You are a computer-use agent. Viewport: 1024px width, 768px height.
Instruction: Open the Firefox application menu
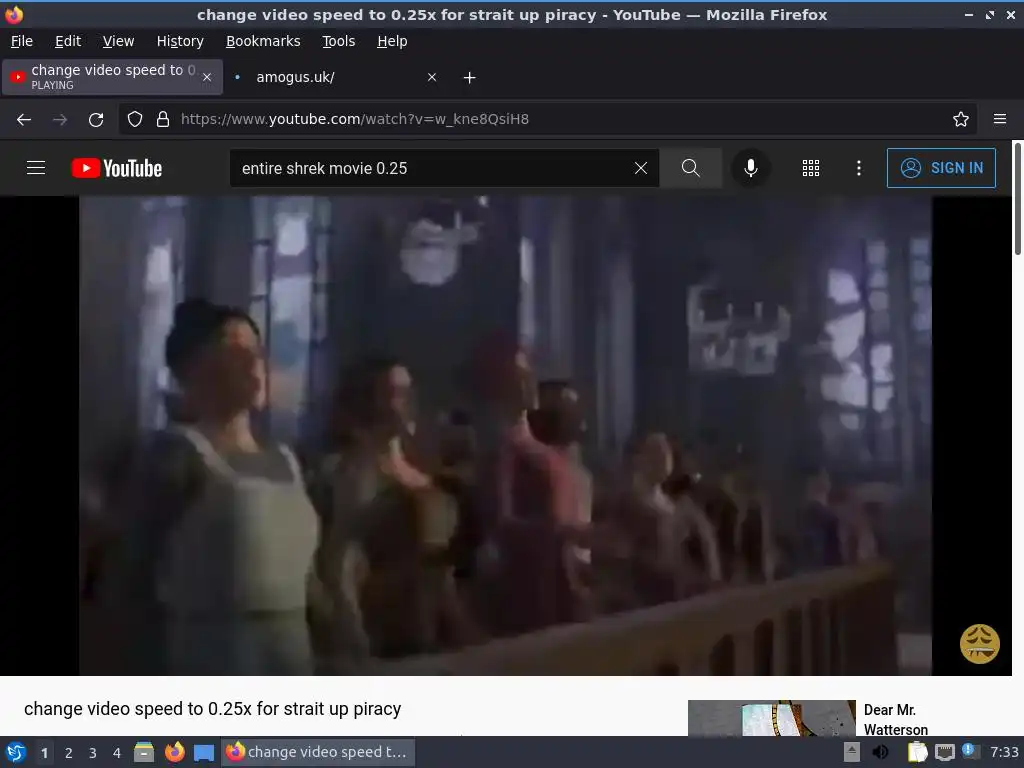tap(1000, 120)
